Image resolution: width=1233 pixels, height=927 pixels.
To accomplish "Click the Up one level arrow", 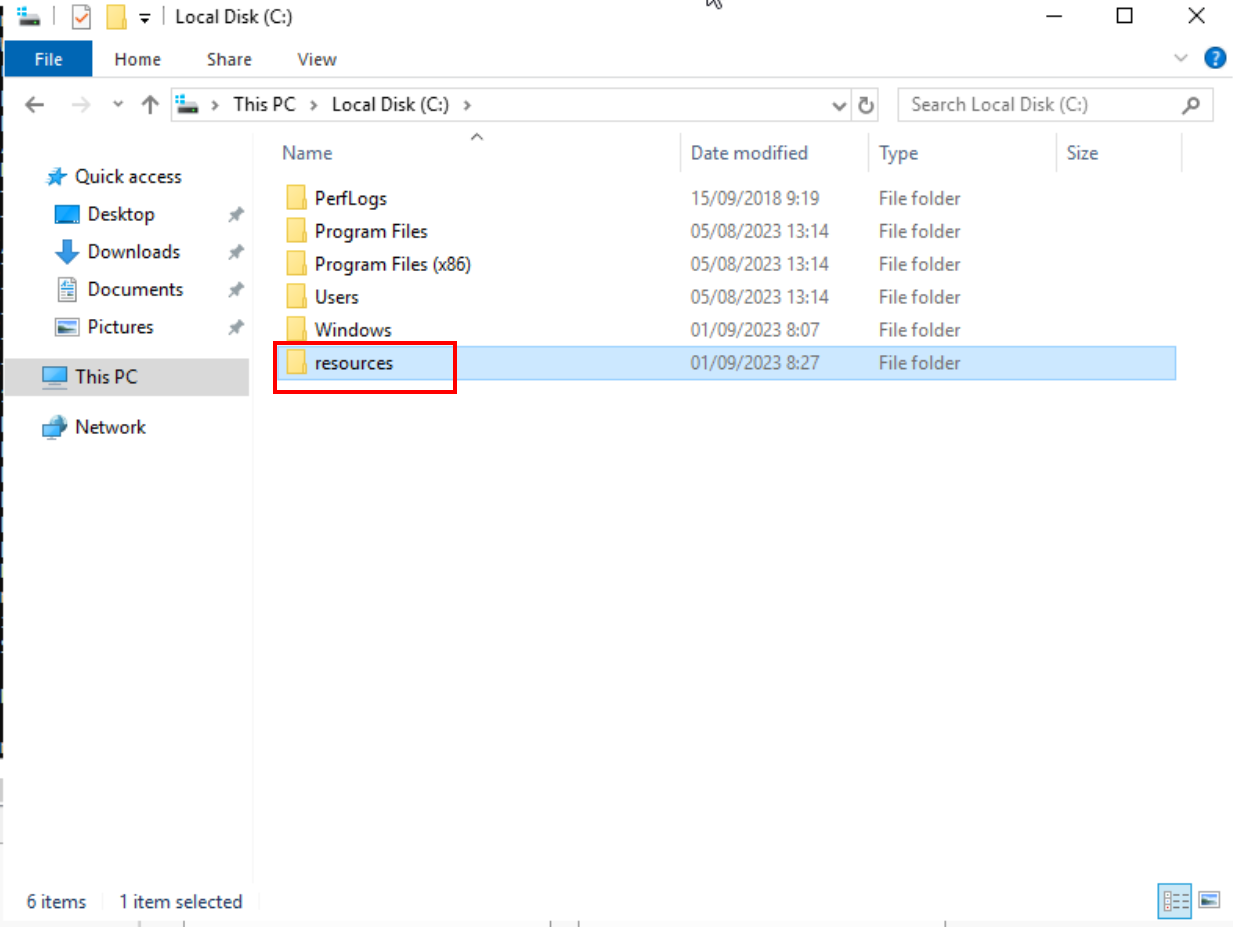I will 150,105.
